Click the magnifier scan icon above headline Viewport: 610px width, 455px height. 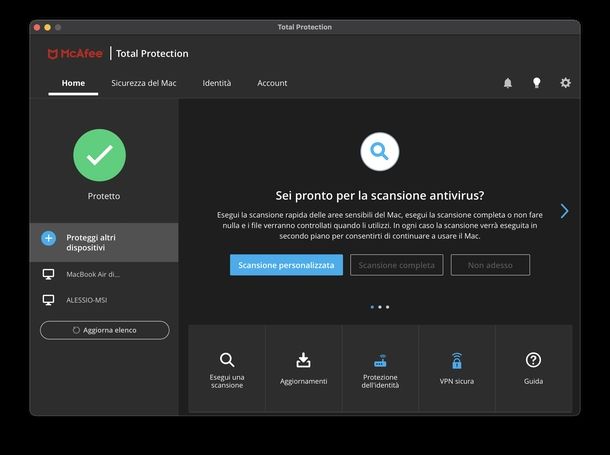(380, 151)
